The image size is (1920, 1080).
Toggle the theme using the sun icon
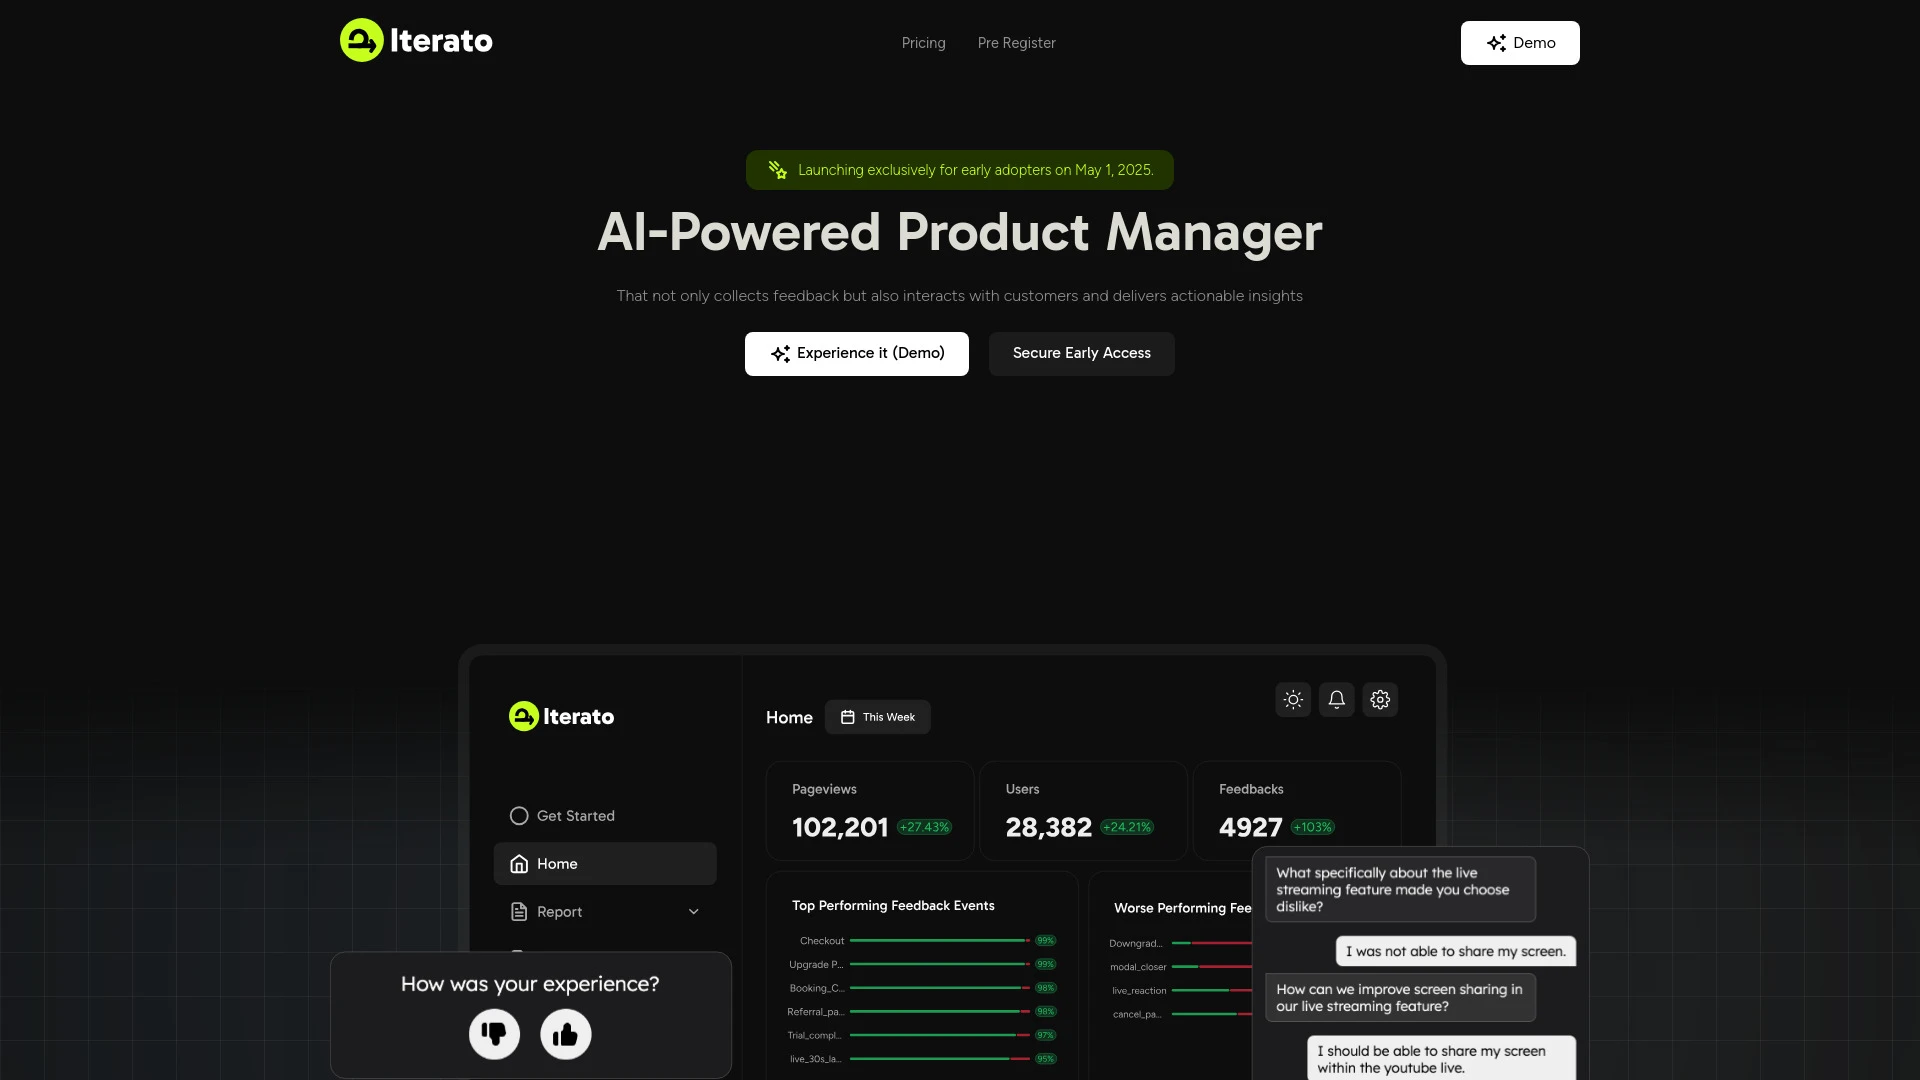(x=1292, y=699)
